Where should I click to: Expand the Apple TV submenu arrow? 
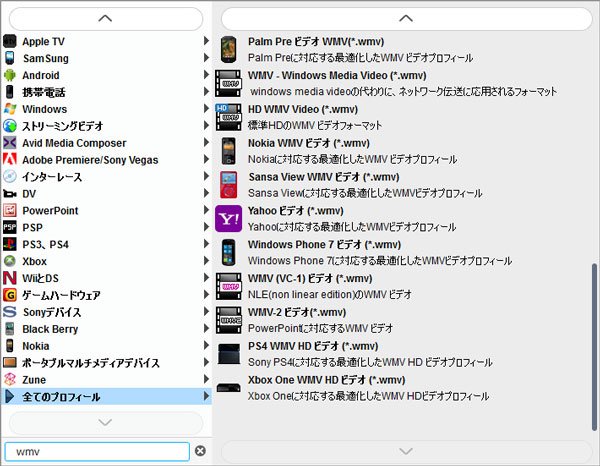pos(206,41)
